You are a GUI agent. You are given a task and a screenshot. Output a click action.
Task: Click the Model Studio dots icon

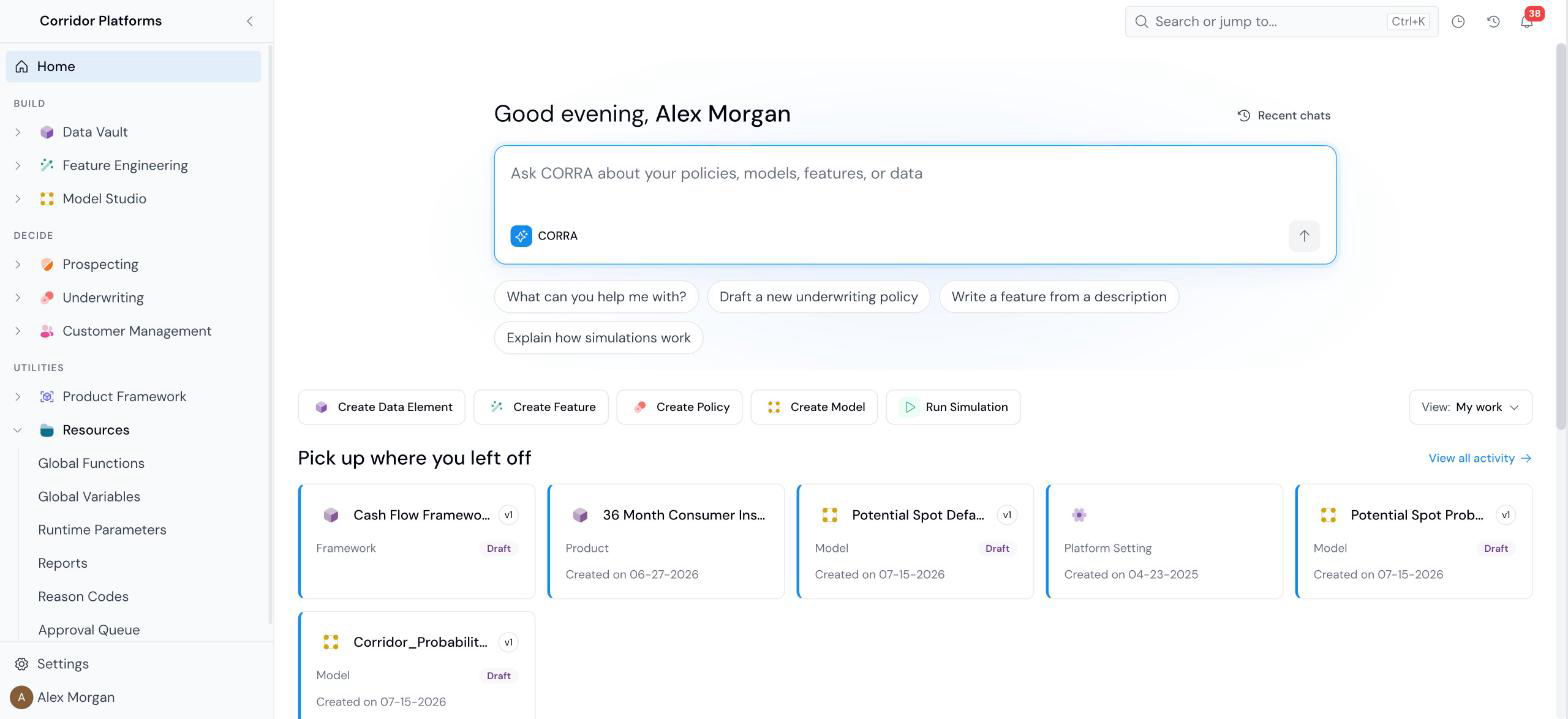47,199
